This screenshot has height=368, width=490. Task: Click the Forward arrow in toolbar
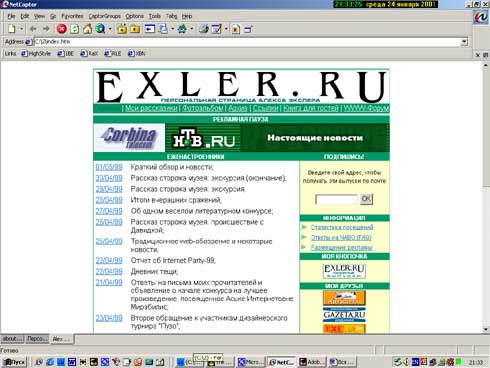[46, 29]
